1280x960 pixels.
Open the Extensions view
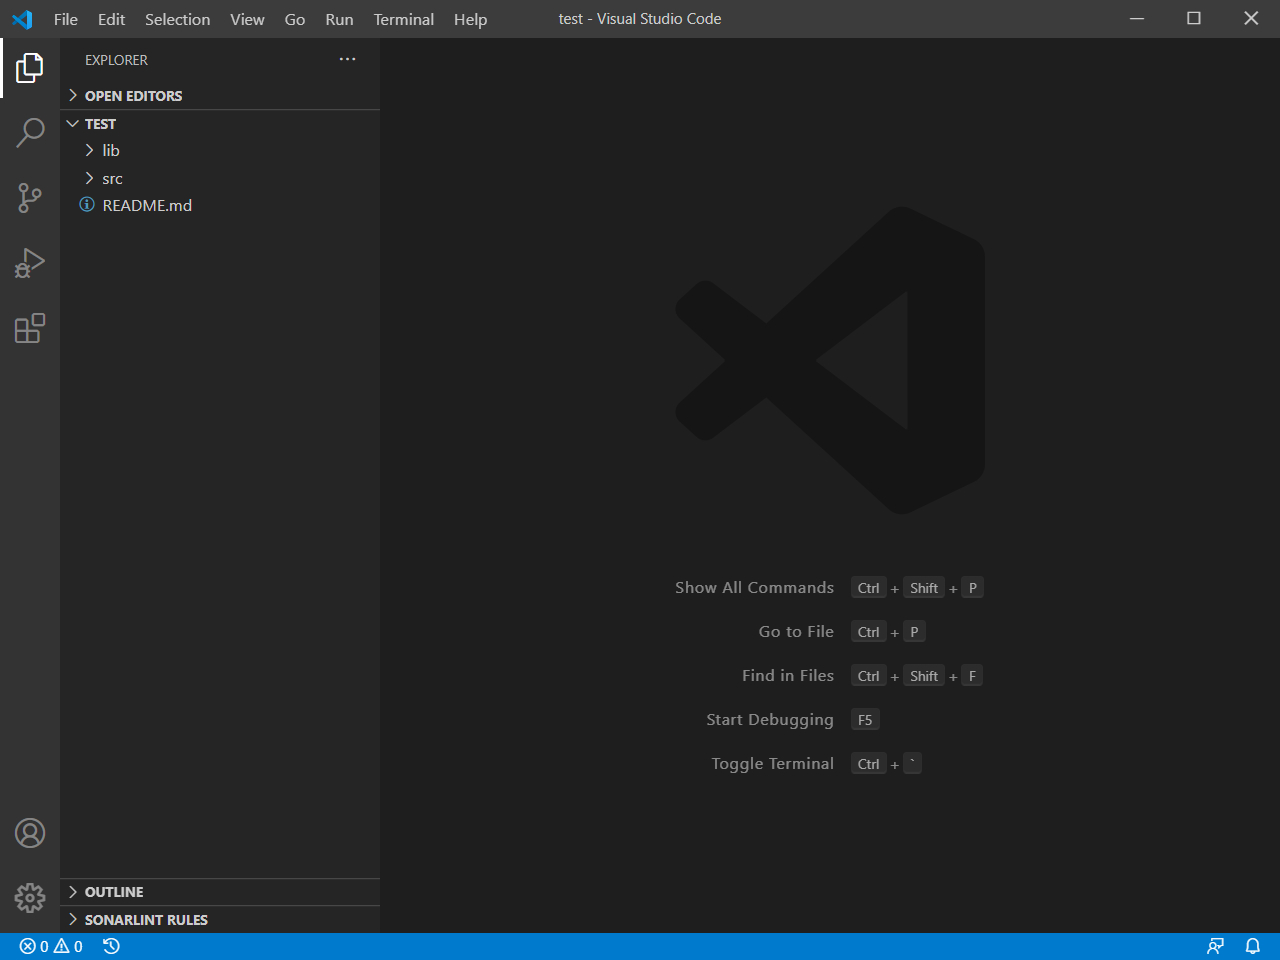coord(30,328)
